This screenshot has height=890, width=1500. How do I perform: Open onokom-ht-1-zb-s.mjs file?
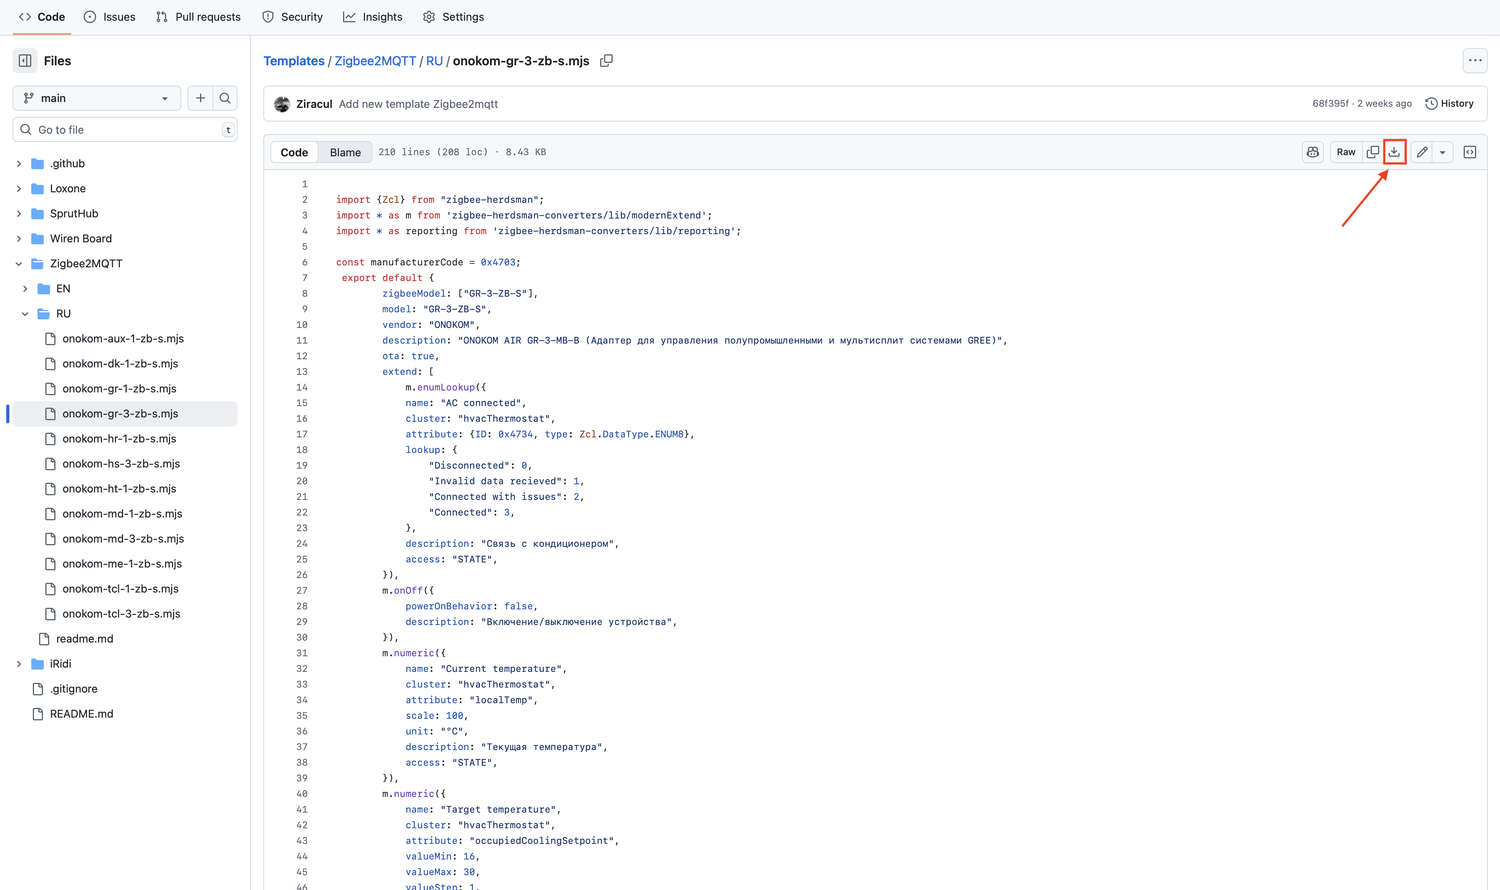click(x=119, y=489)
